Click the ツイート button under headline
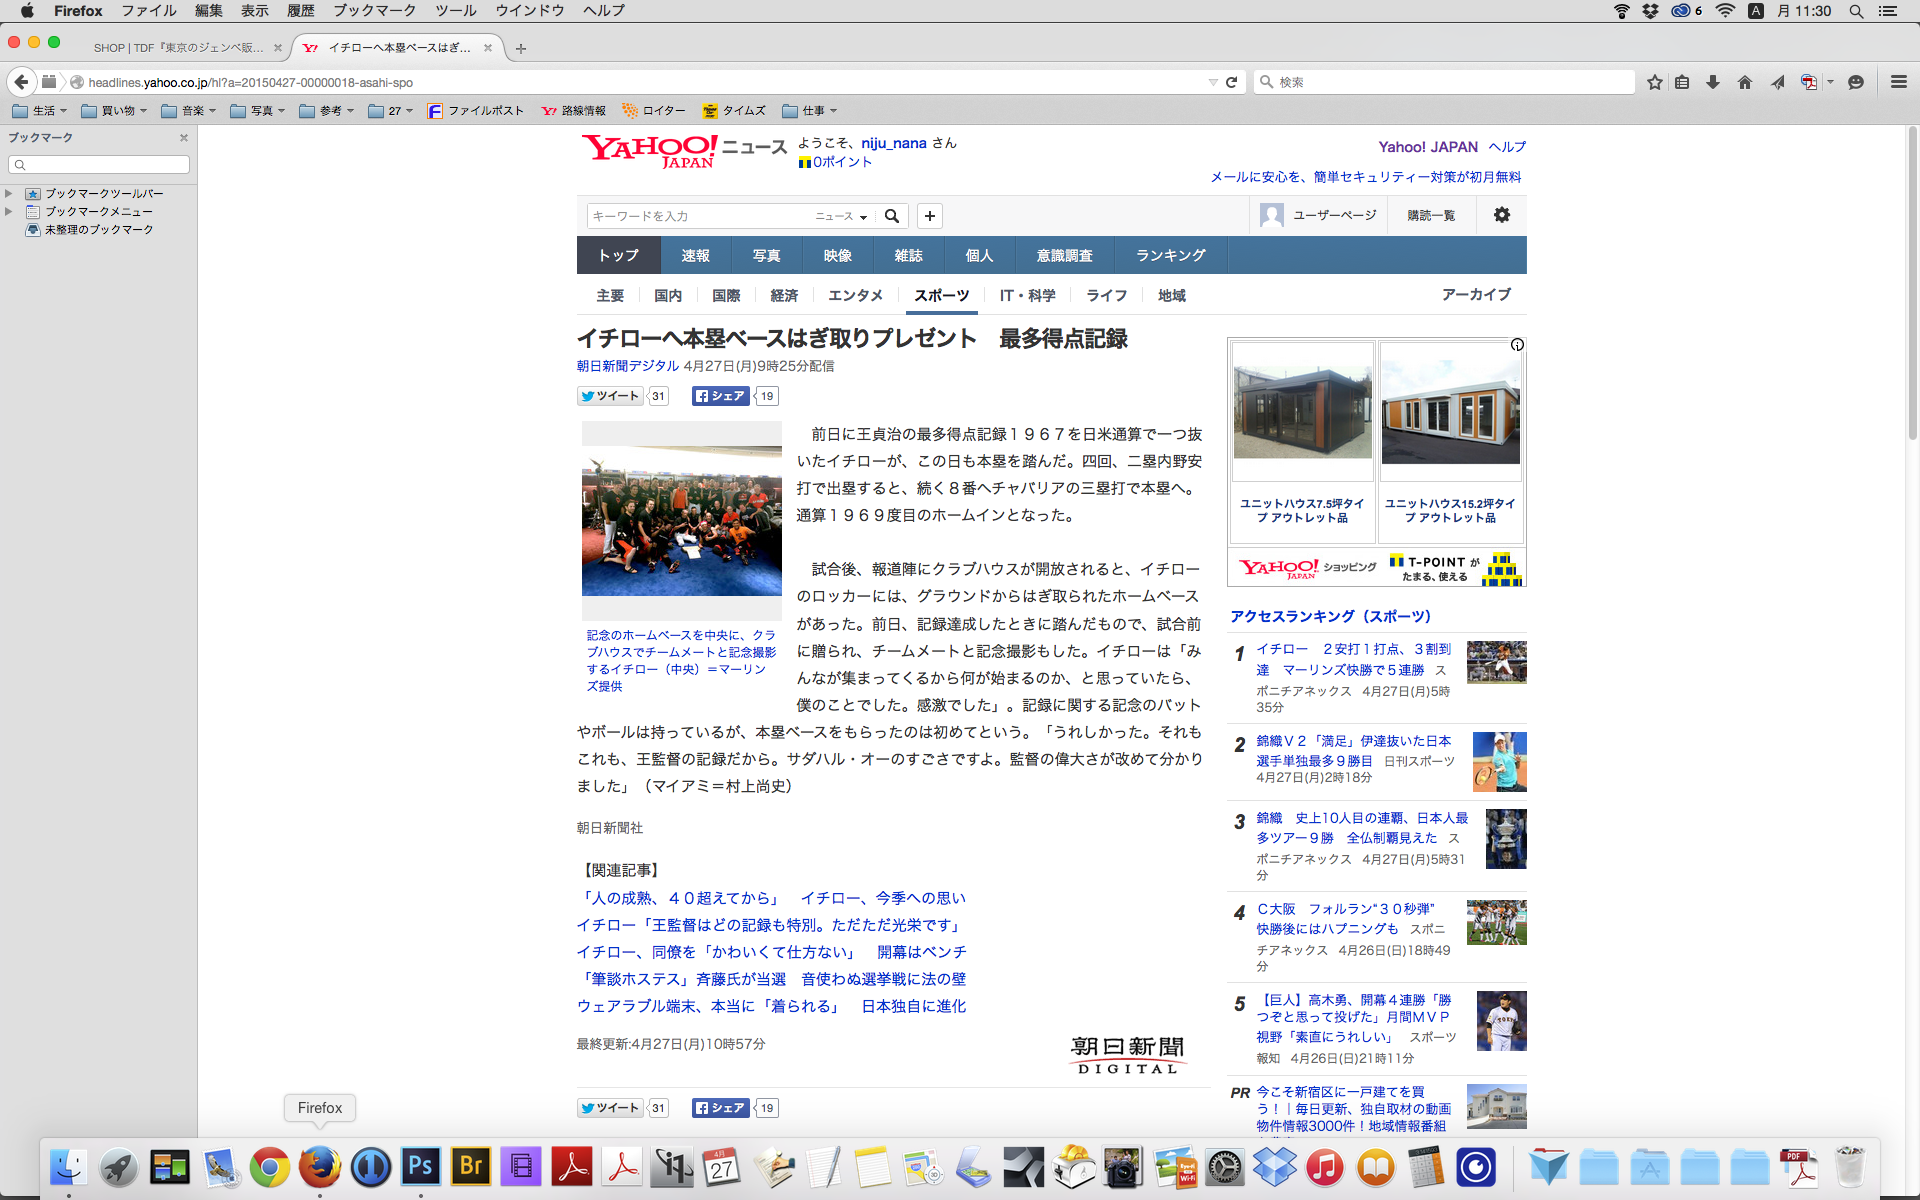 point(610,396)
